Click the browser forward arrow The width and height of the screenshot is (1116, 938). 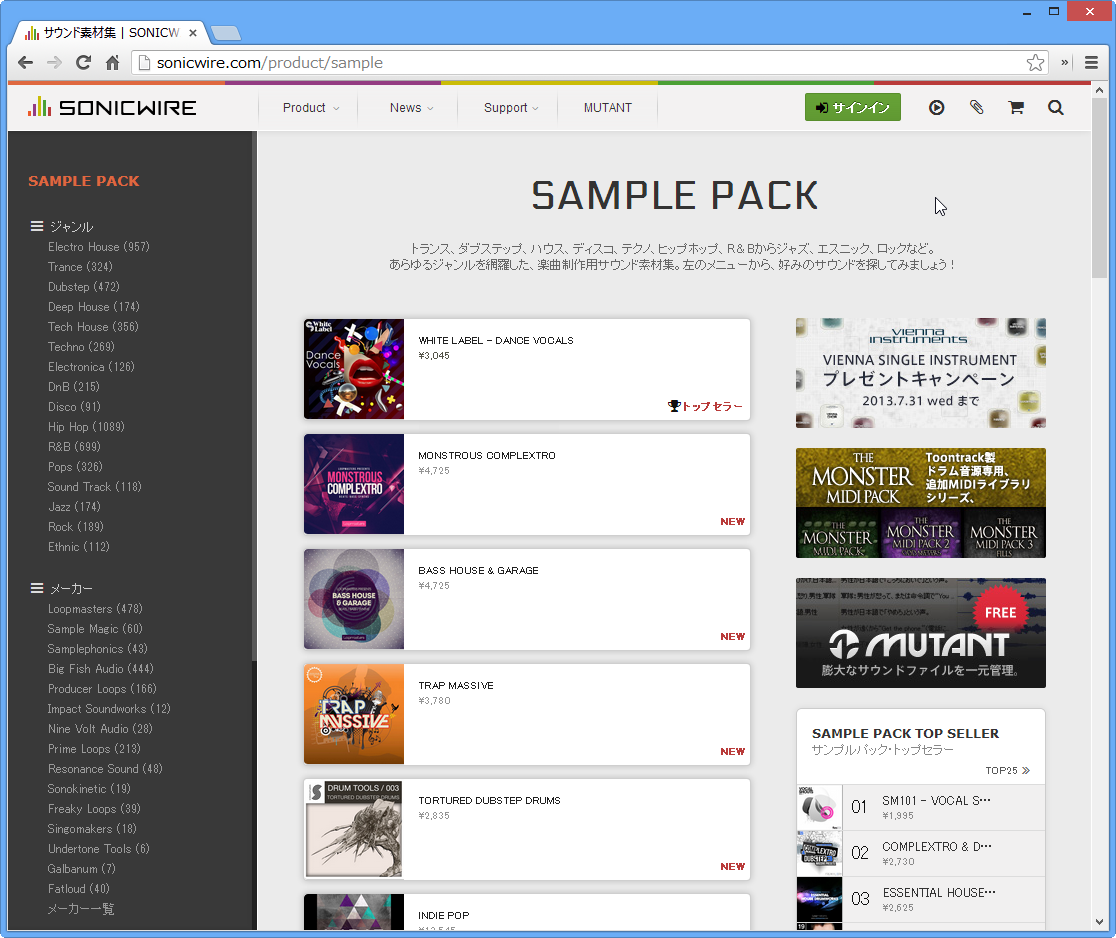pyautogui.click(x=54, y=63)
